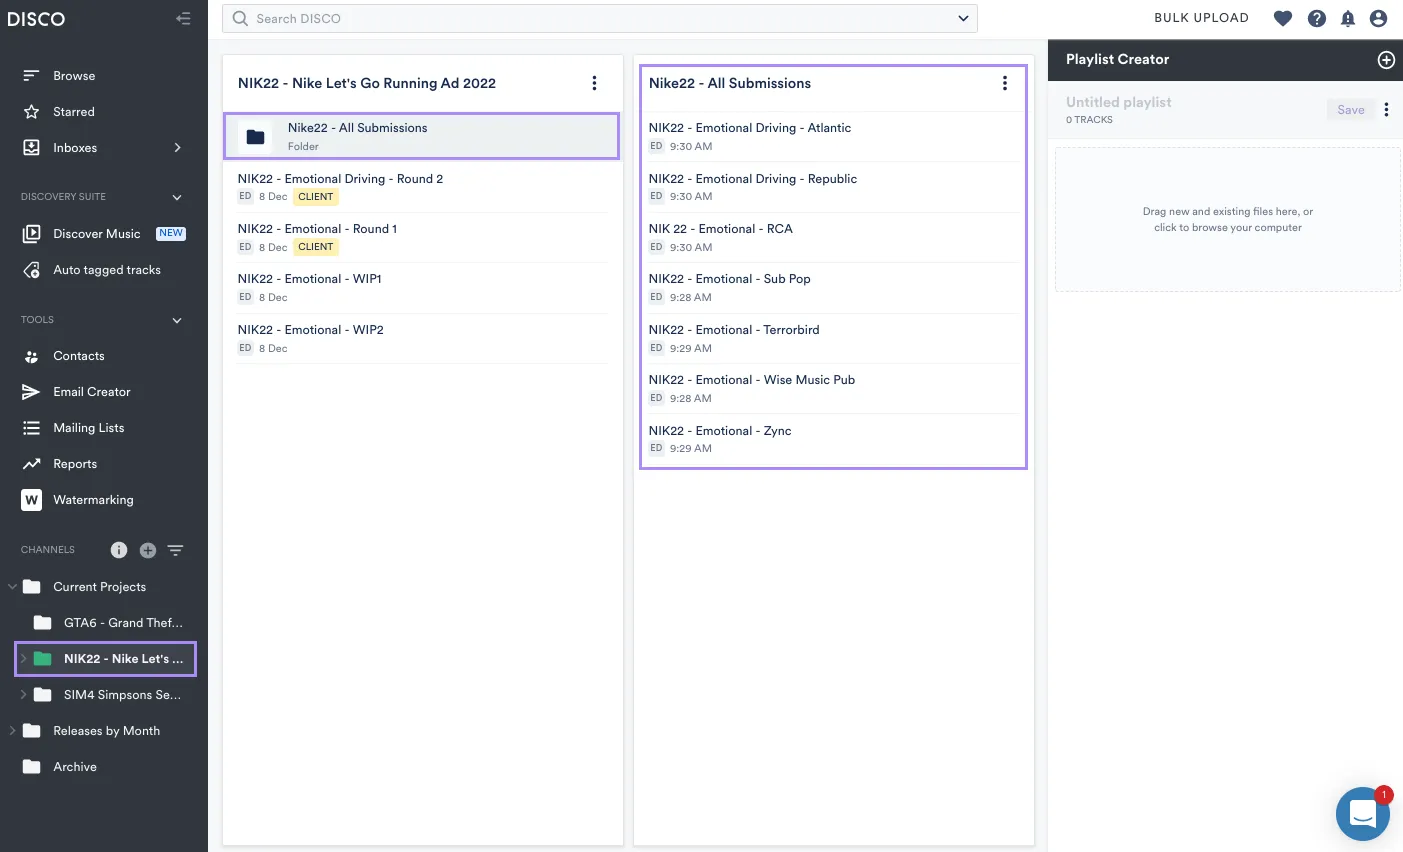Open options menu for Nike22 - All Submissions

pos(1005,83)
